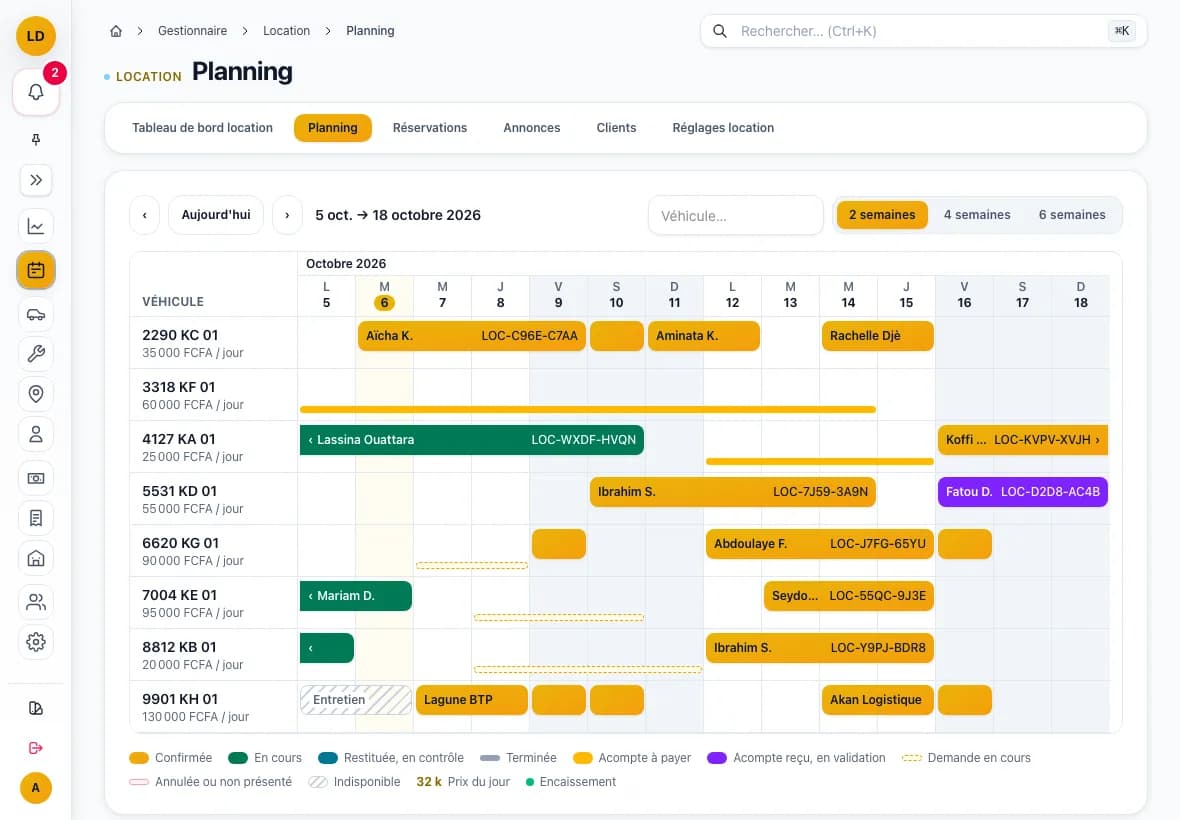The image size is (1180, 820).
Task: Switch to 4 semaines view
Action: click(977, 215)
